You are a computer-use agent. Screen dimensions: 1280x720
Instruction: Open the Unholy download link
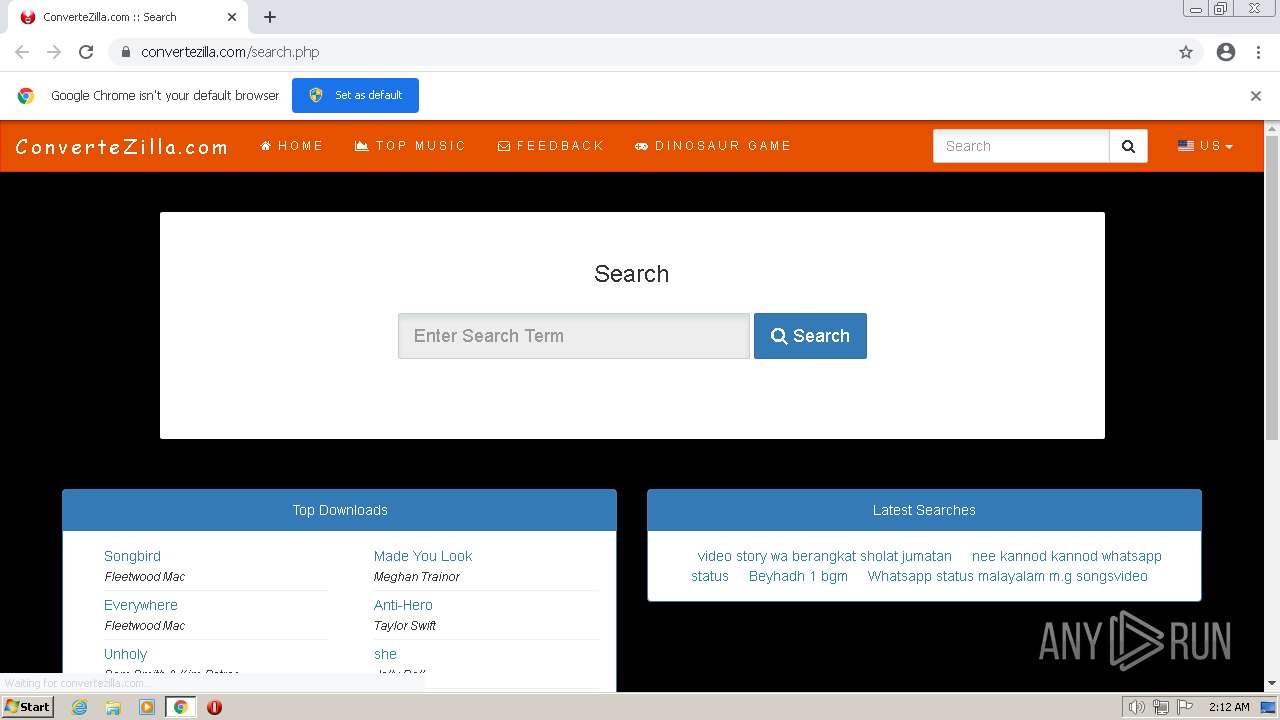[x=126, y=654]
